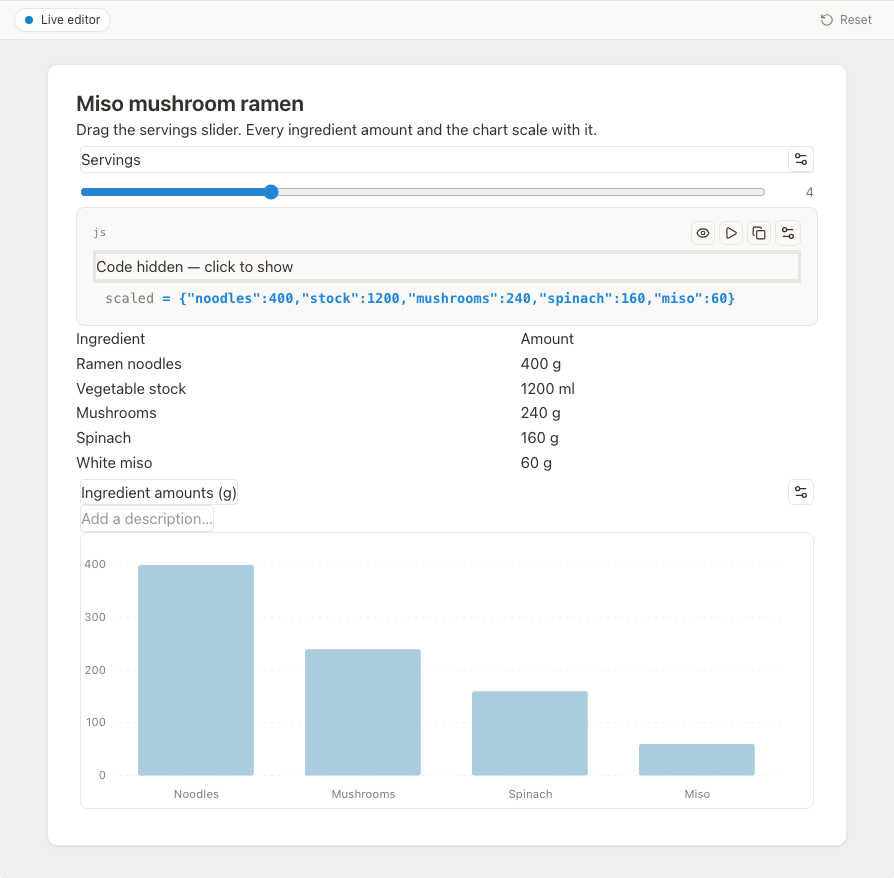Image resolution: width=894 pixels, height=878 pixels.
Task: Click the 'Vegetable stock' ingredient cell
Action: click(131, 389)
